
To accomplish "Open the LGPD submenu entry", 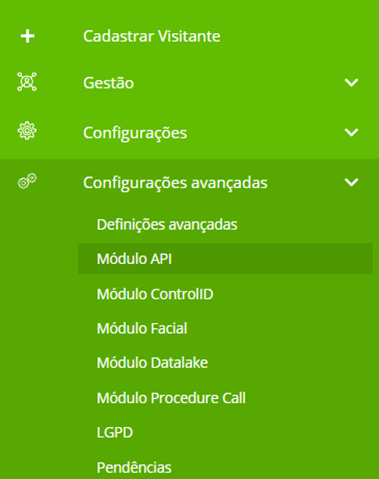I will 115,432.
